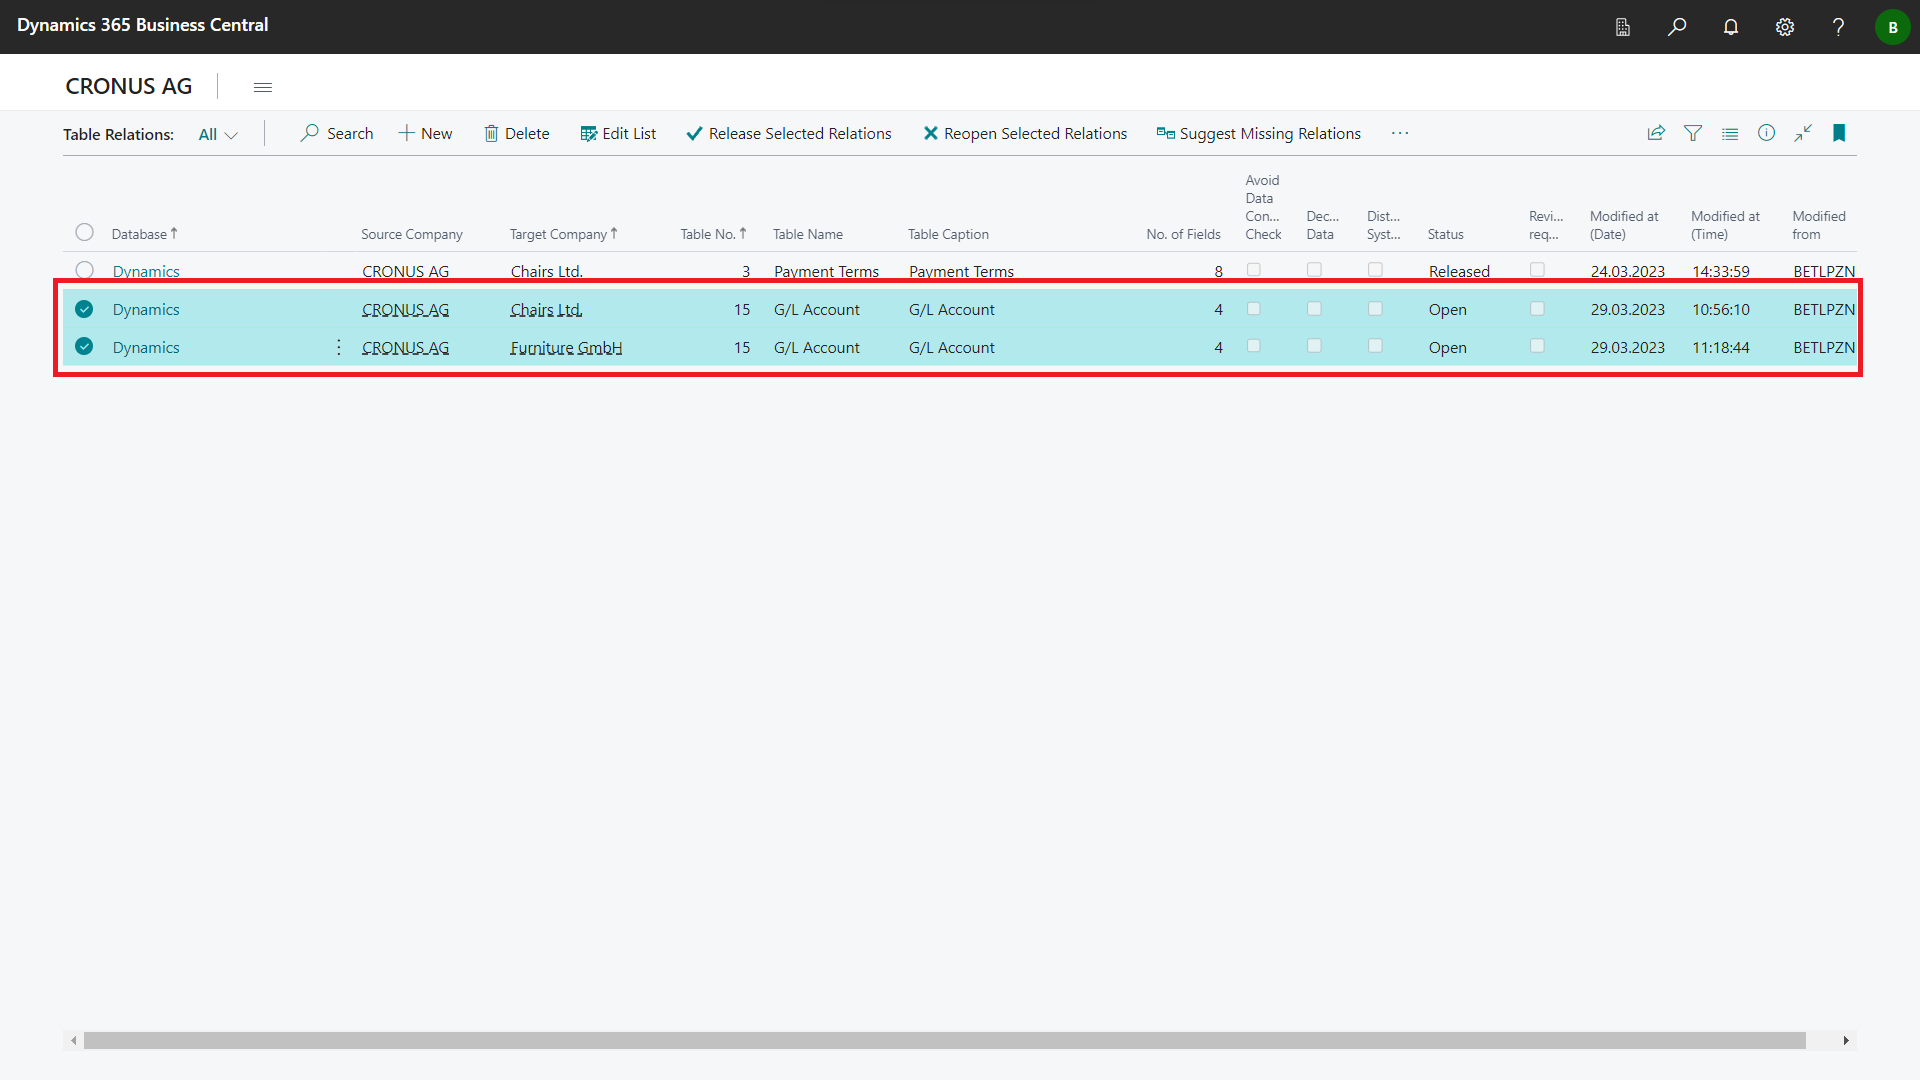Click Delete in the action bar
The height and width of the screenshot is (1080, 1920).
click(517, 133)
